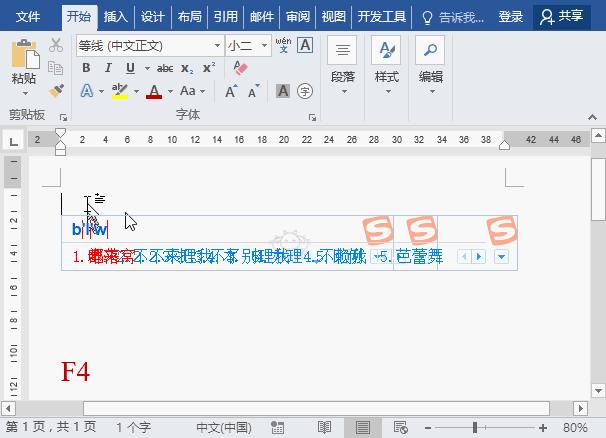The image size is (606, 438).
Task: Click the 80% zoom level
Action: click(575, 428)
